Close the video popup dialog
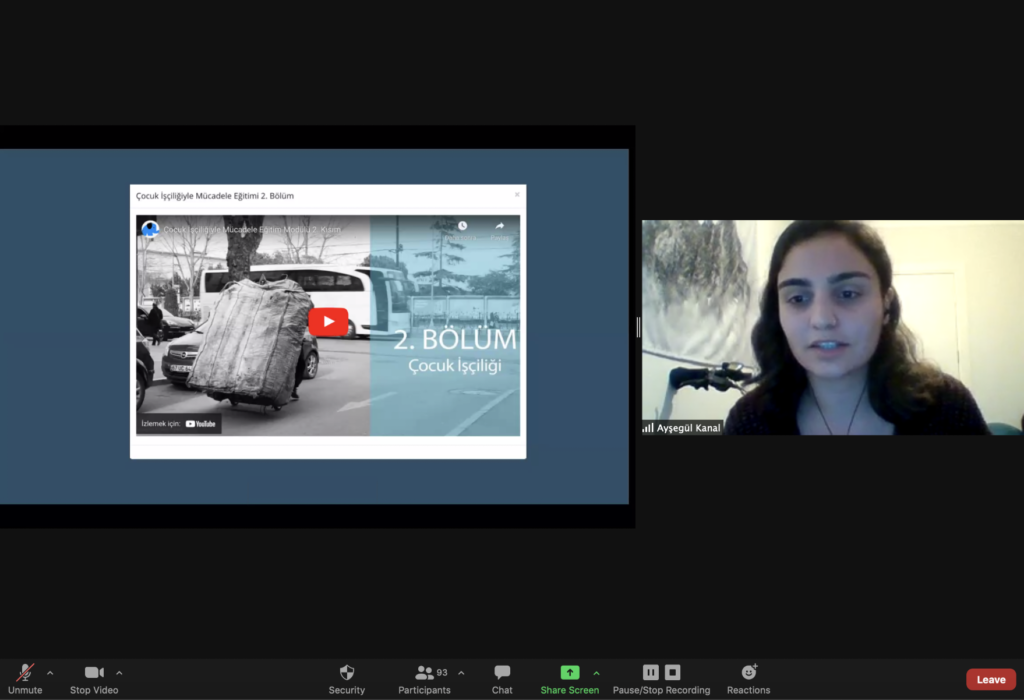 tap(517, 195)
